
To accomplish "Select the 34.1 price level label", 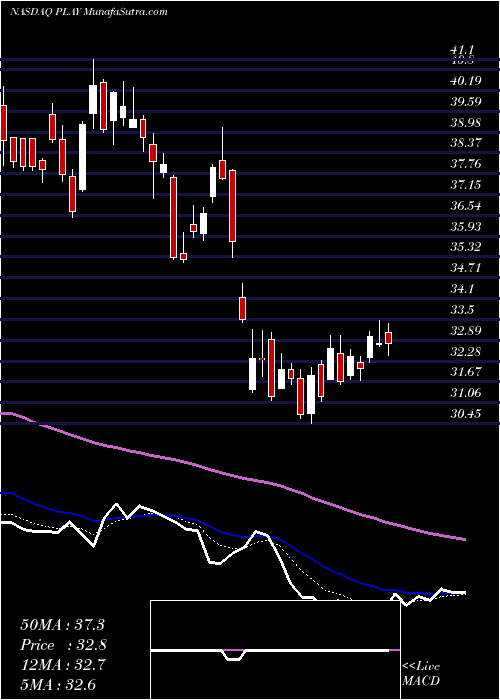I will pyautogui.click(x=462, y=289).
